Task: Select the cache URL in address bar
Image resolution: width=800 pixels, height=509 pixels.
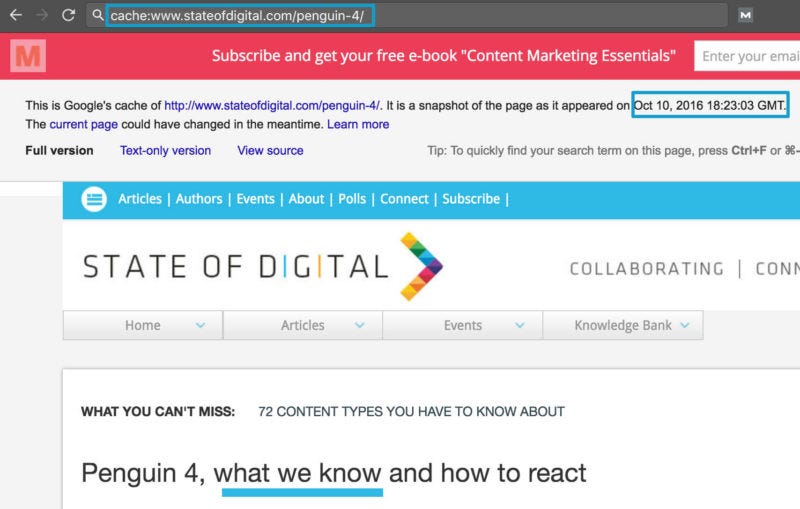Action: click(237, 16)
